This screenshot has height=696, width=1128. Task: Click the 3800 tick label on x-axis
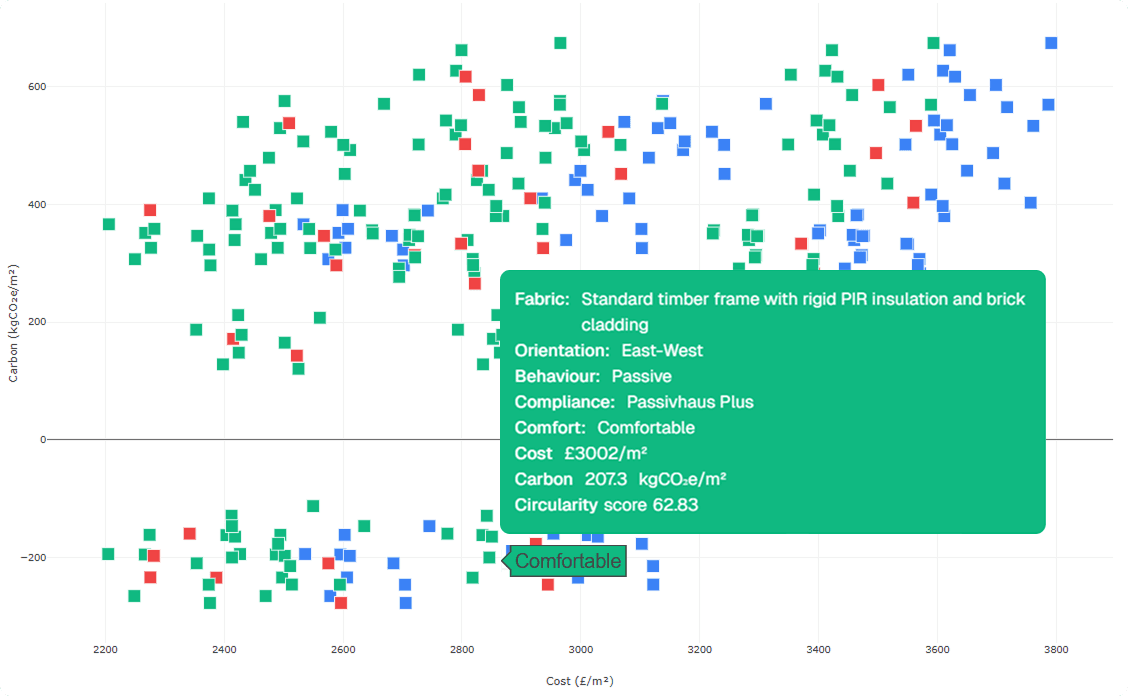[x=1055, y=649]
